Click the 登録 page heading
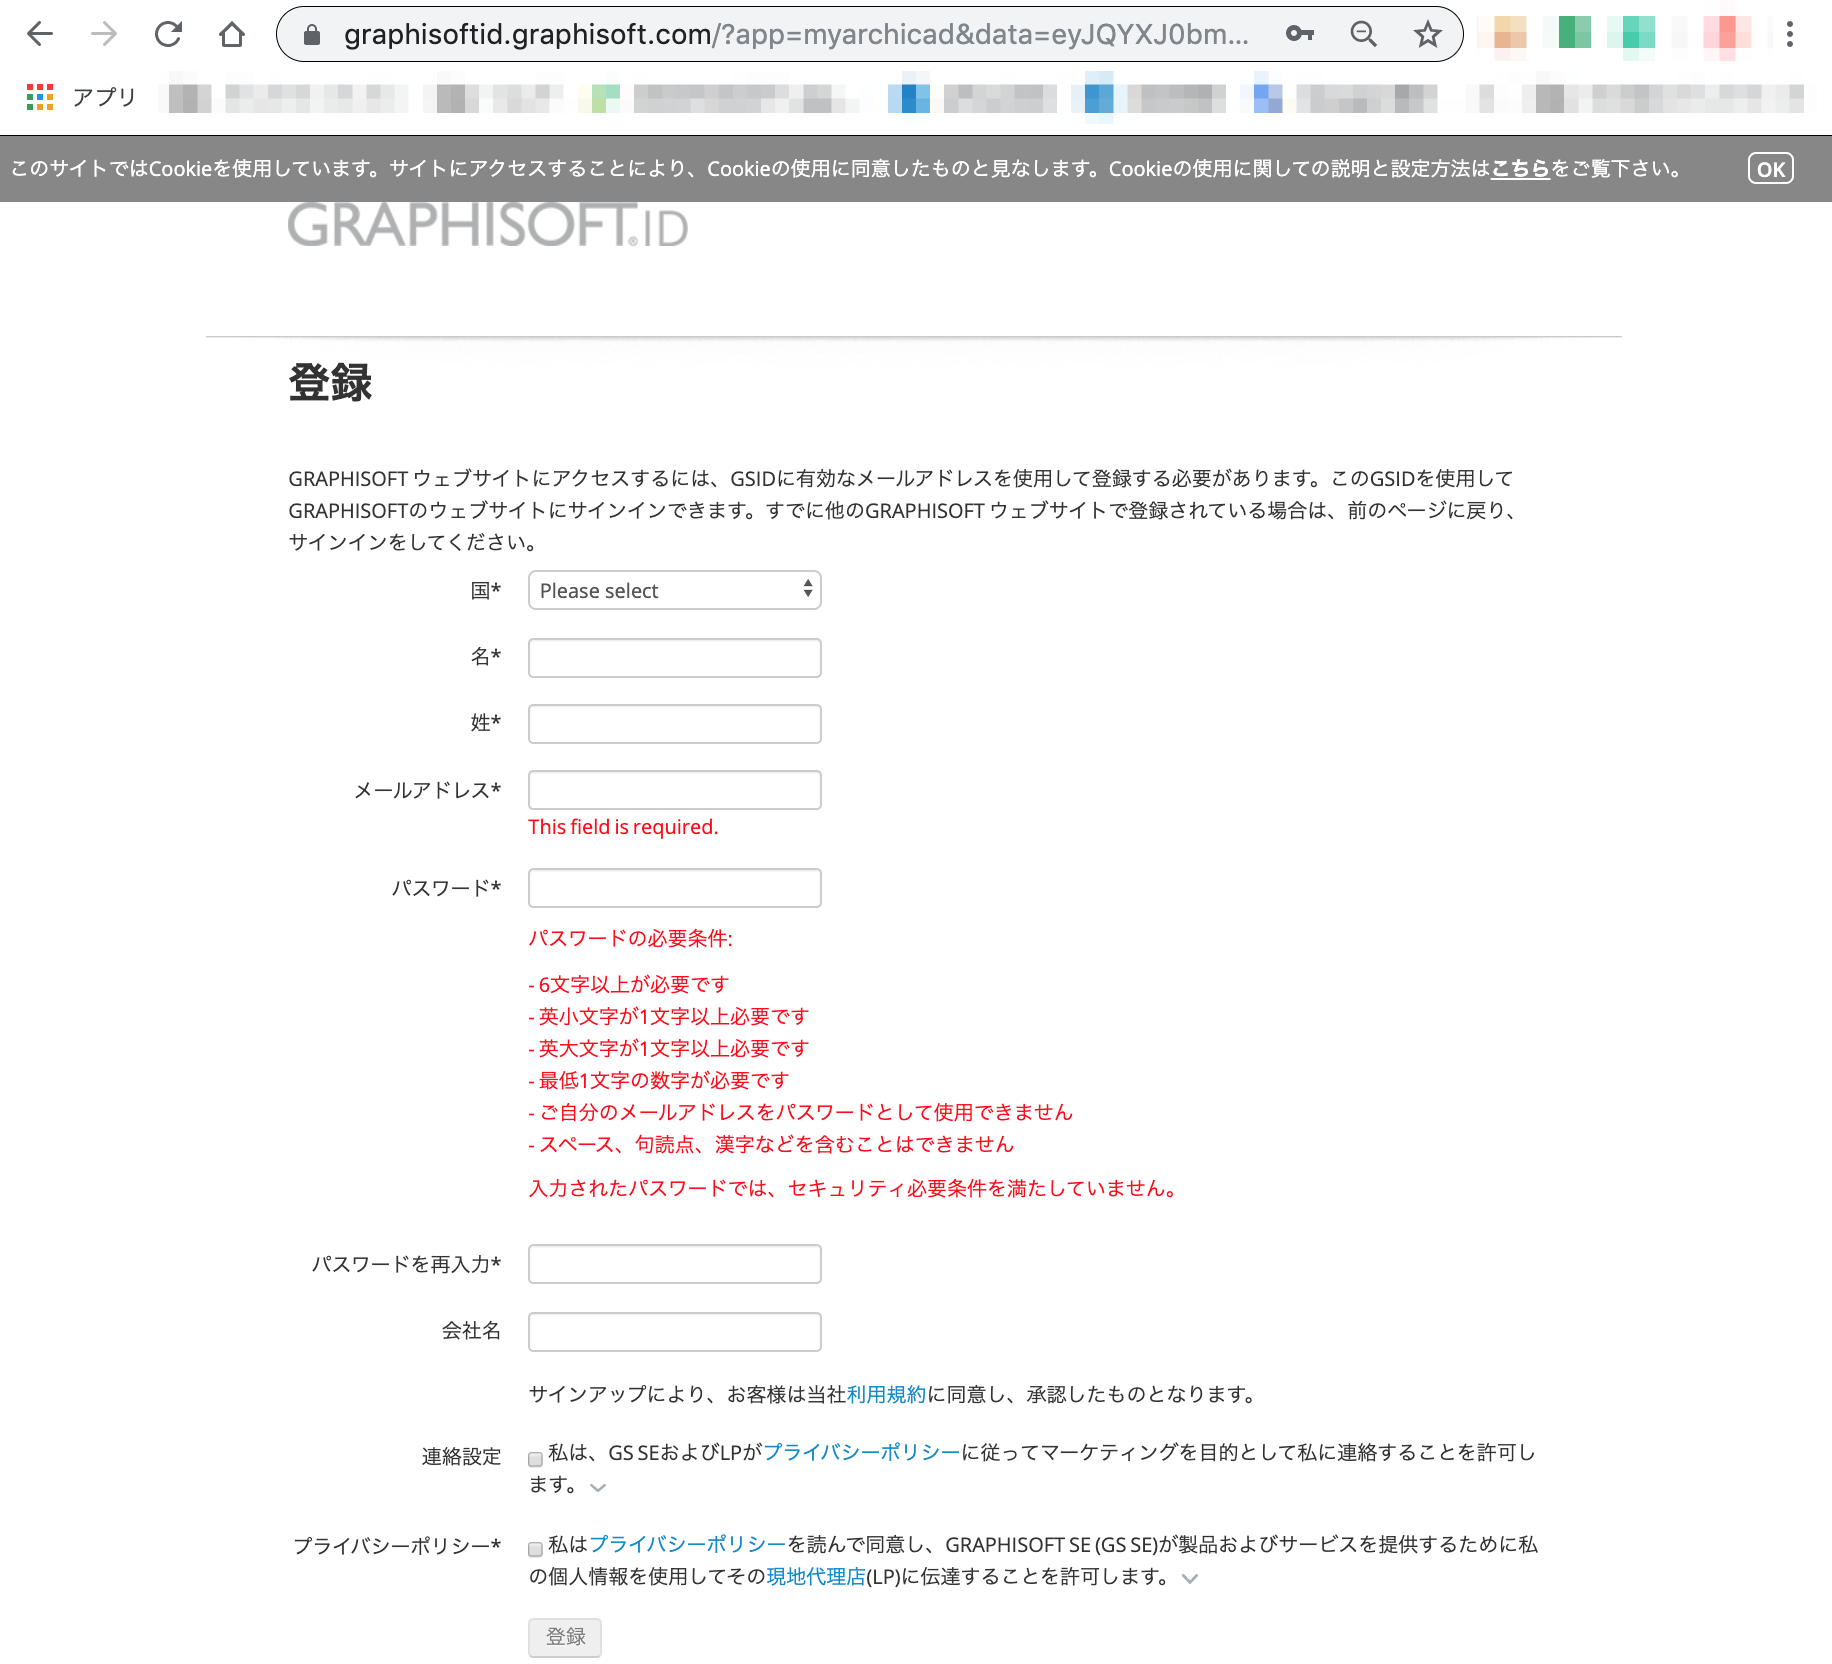 330,383
